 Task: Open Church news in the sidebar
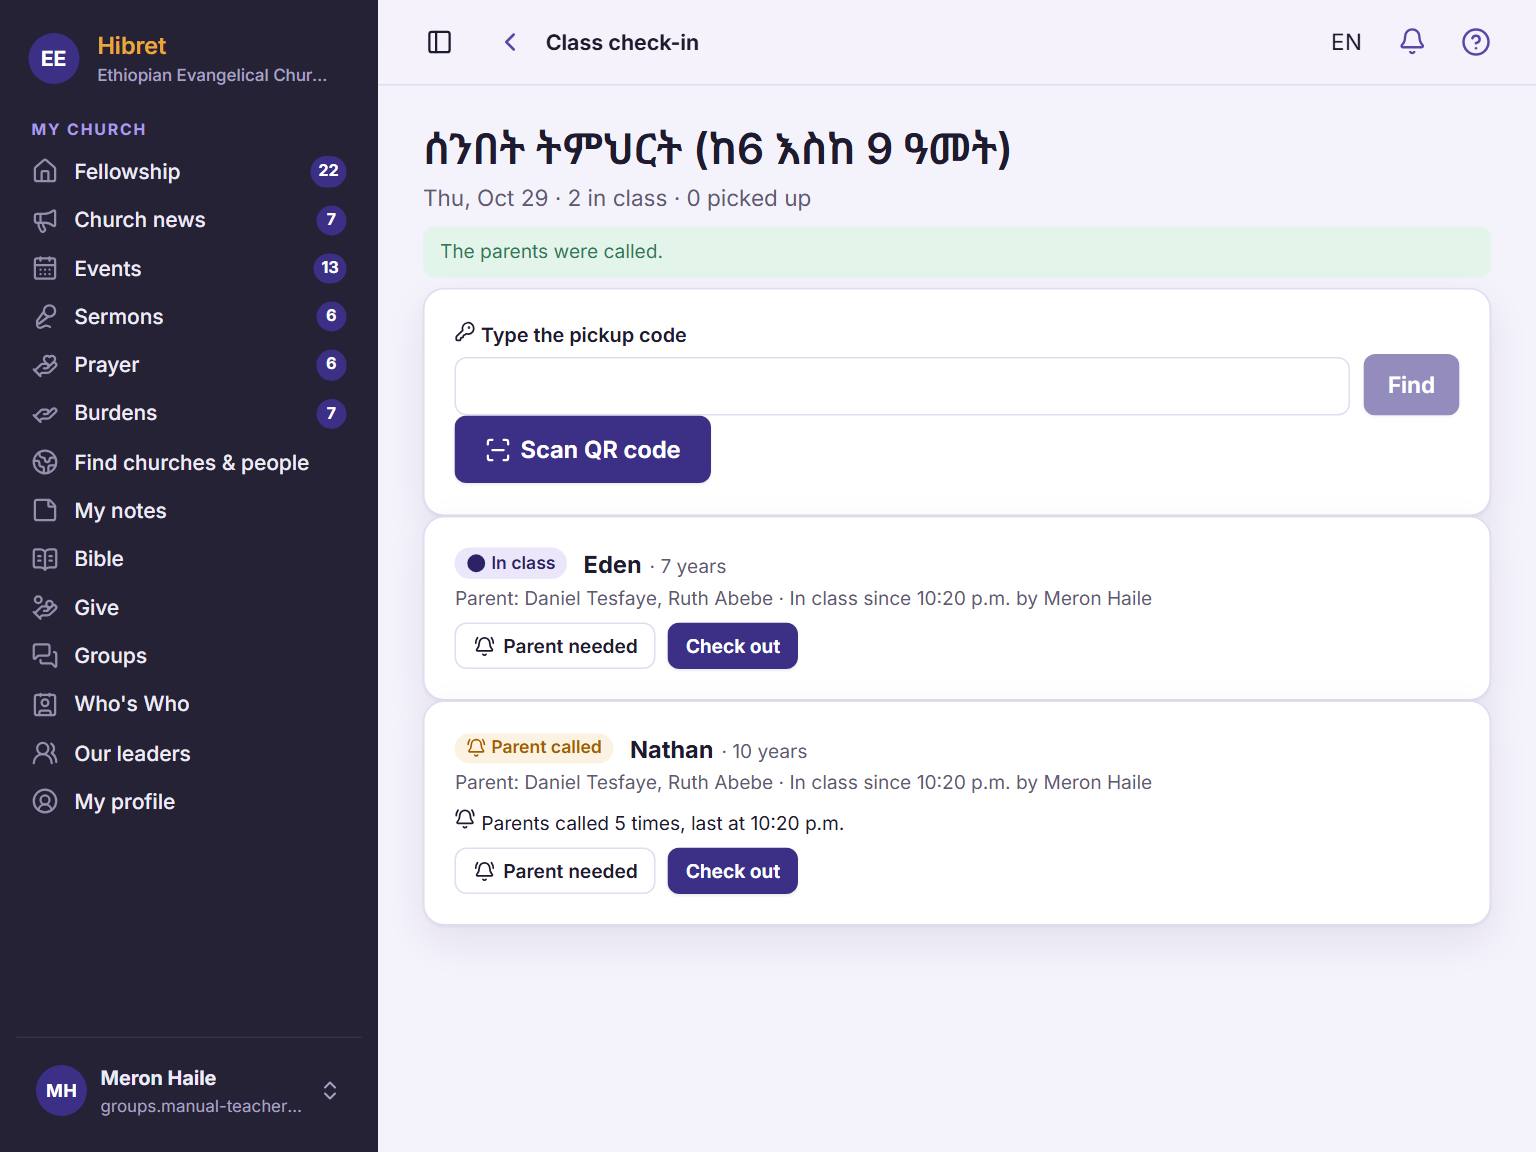189,220
